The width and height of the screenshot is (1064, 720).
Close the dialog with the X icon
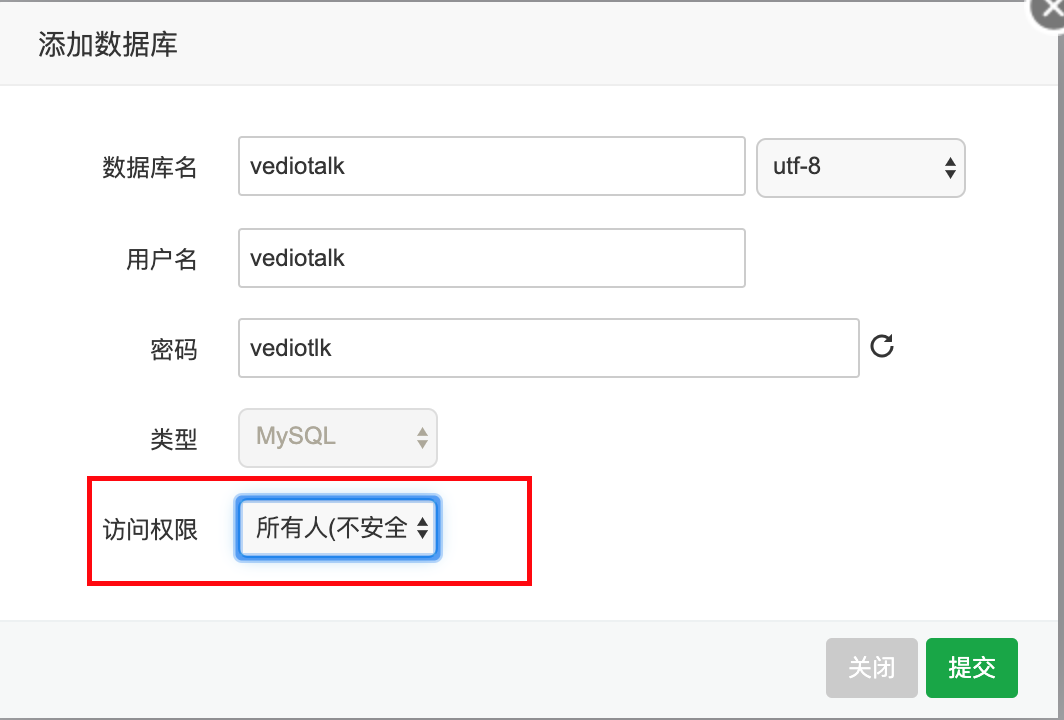pyautogui.click(x=1048, y=12)
